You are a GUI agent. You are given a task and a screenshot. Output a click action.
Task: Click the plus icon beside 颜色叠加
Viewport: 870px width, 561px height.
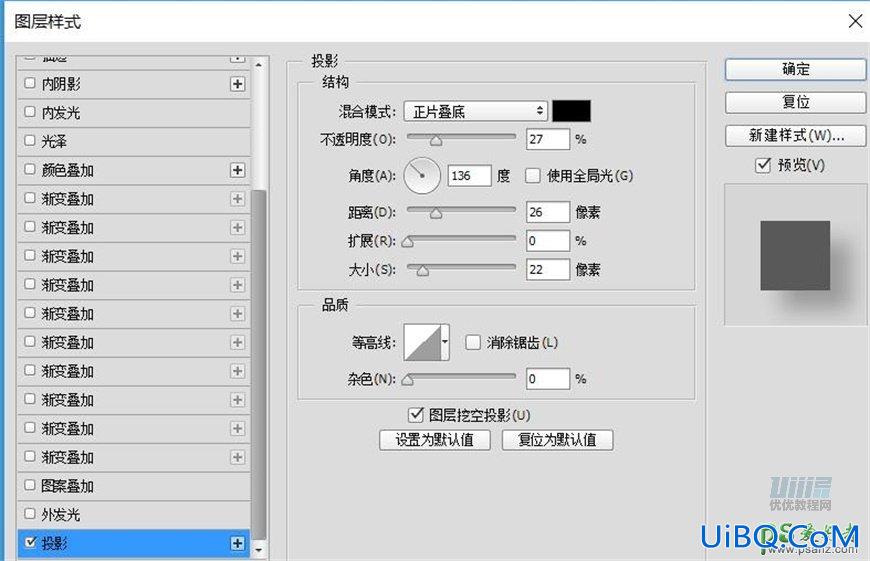237,170
